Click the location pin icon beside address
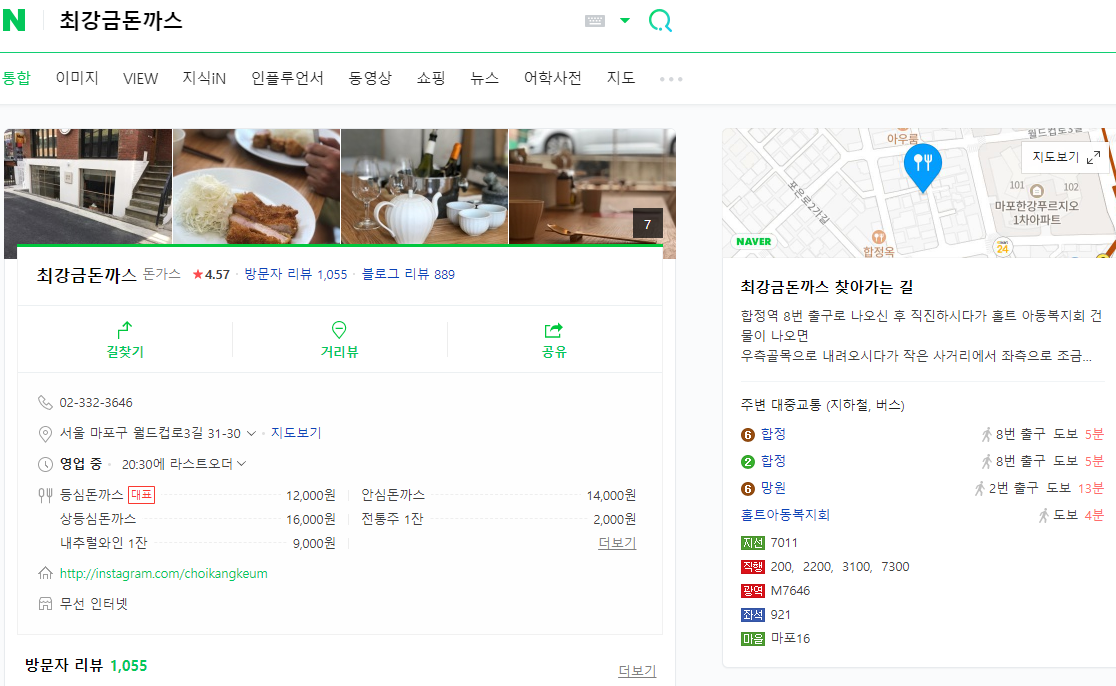The image size is (1116, 686). pos(45,433)
